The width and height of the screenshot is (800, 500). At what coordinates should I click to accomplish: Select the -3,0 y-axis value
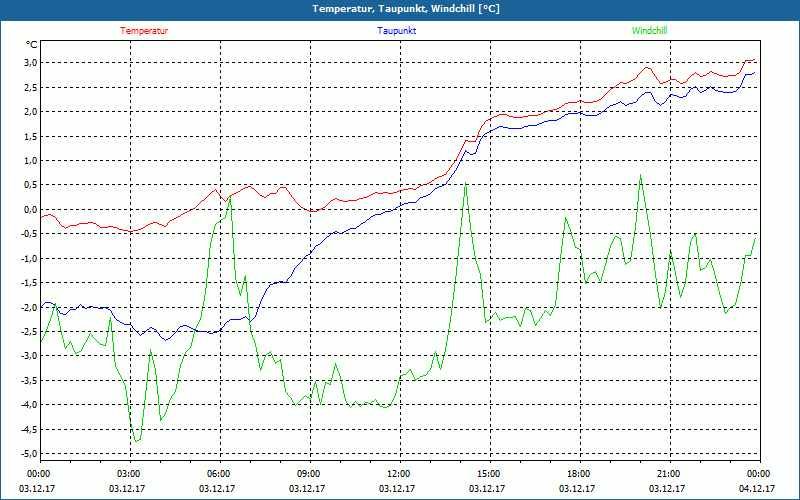[30, 356]
